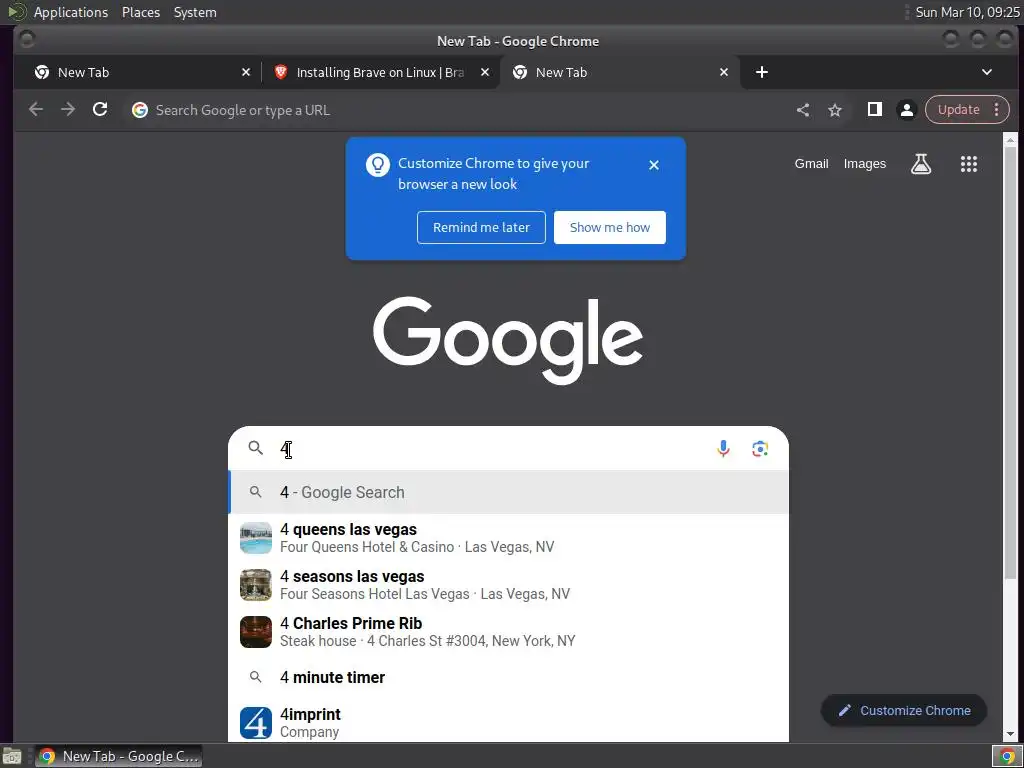Dismiss the Customize Chrome tip
1024x768 pixels.
coord(654,165)
